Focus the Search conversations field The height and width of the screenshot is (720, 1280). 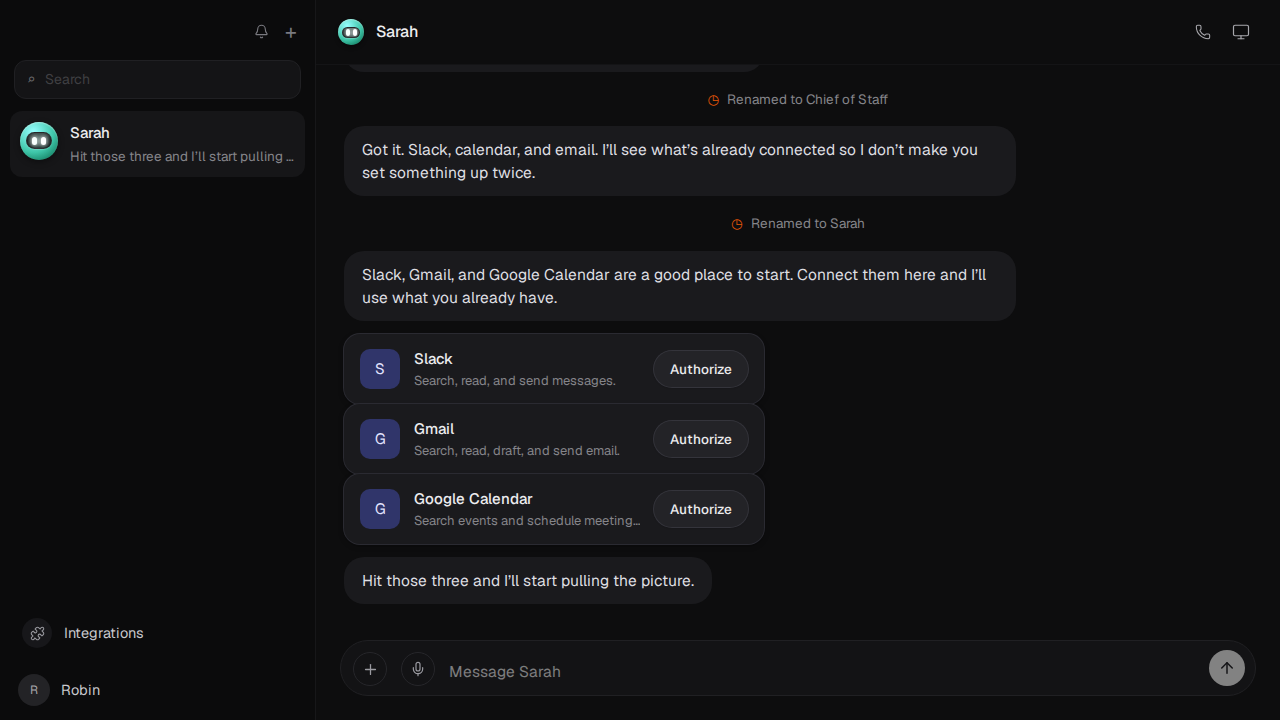(x=157, y=79)
